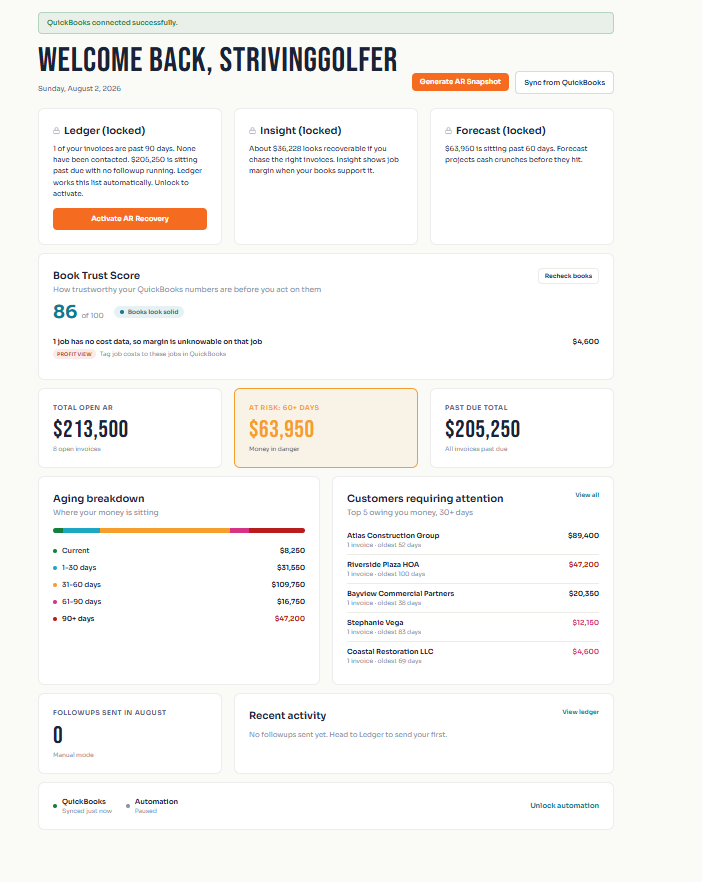Recheck books in Book Trust Score
This screenshot has height=882, width=702.
pyautogui.click(x=568, y=276)
